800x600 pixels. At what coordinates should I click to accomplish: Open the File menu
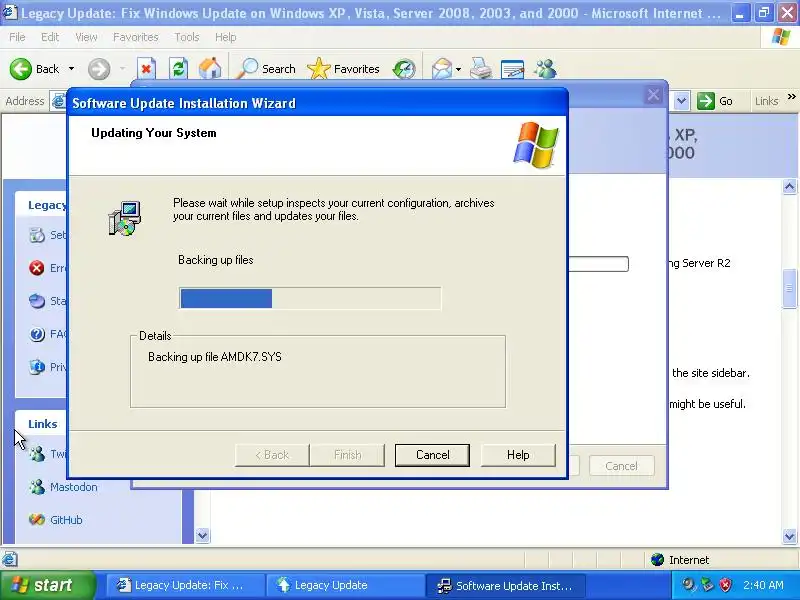17,37
